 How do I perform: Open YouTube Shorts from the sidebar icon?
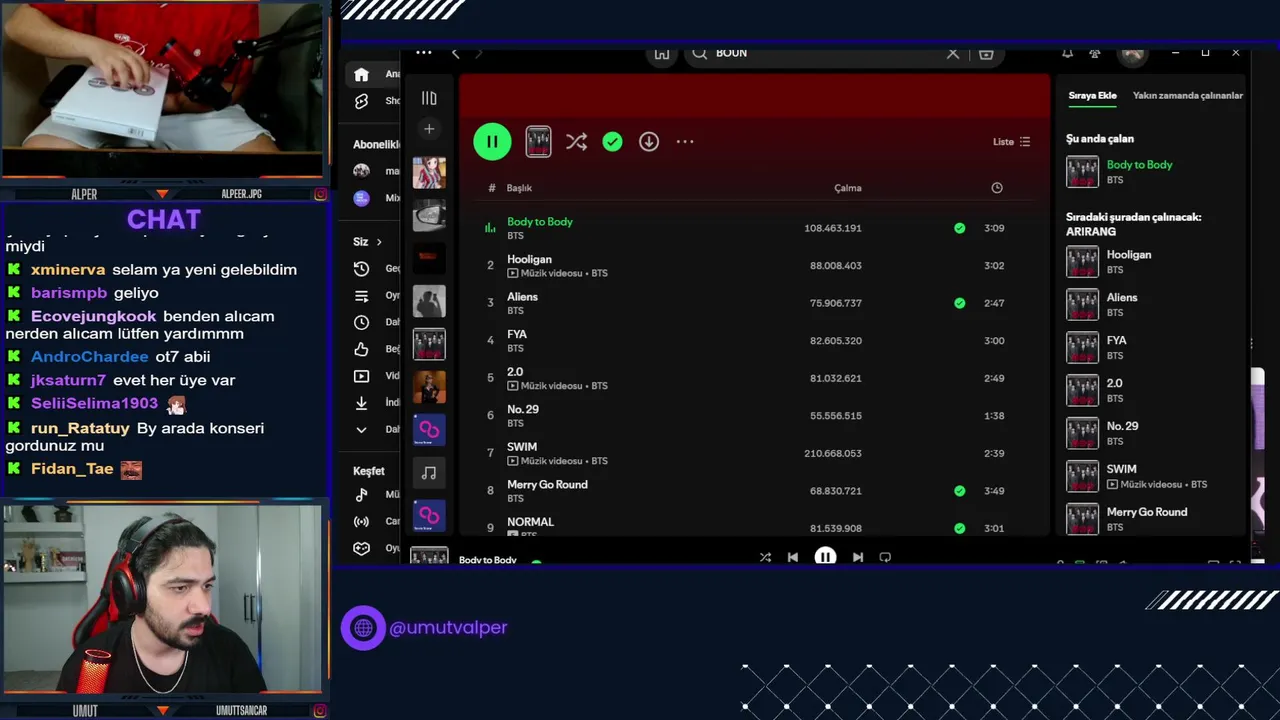[362, 101]
